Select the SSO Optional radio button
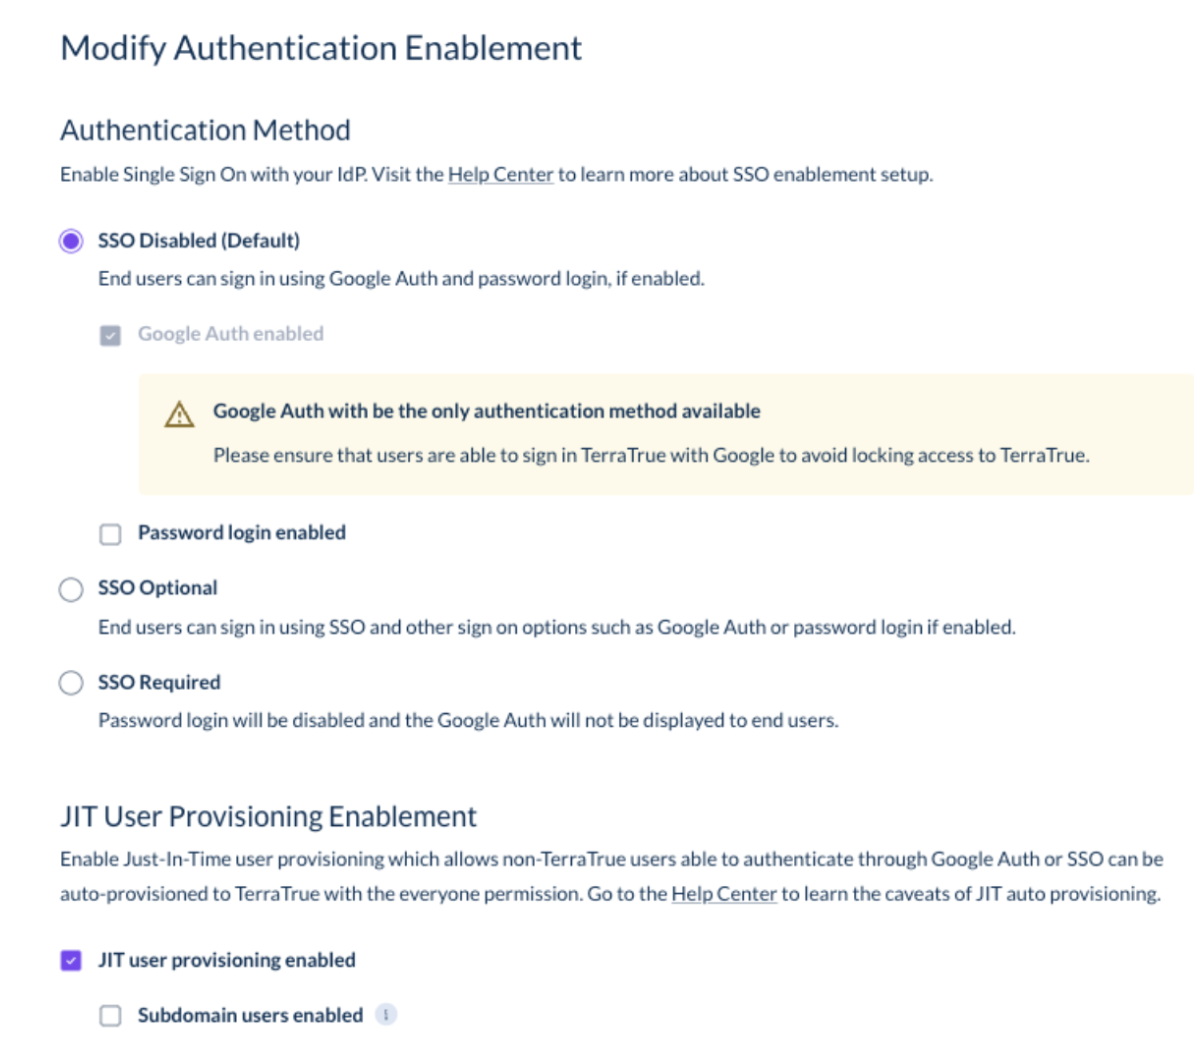Image resolution: width=1194 pixels, height=1054 pixels. click(71, 589)
